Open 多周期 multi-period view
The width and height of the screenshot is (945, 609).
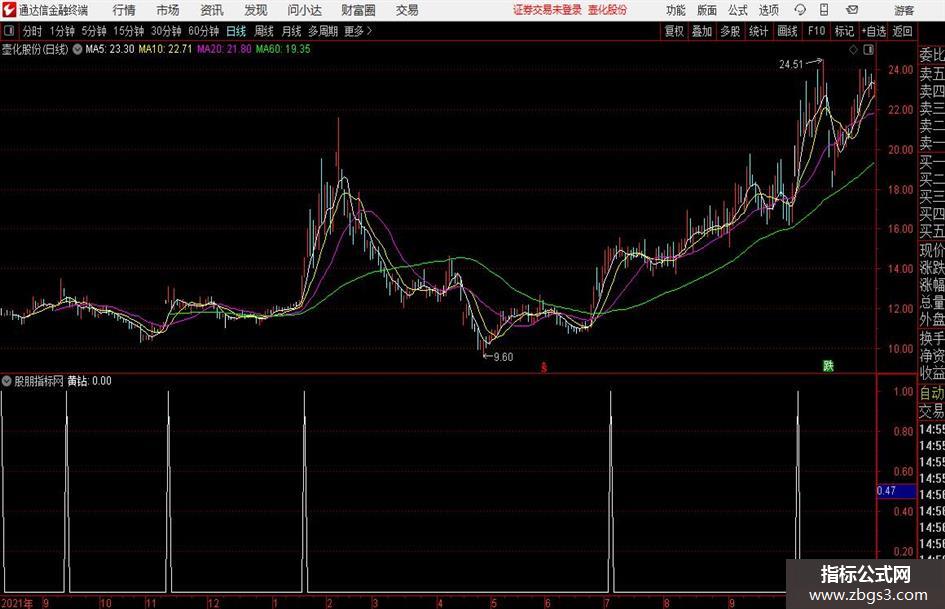coord(323,31)
